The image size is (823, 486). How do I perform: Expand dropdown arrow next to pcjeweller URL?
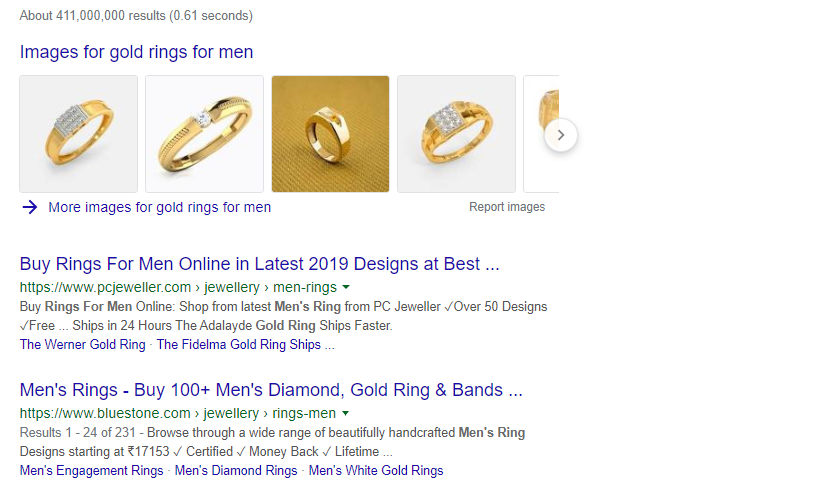pyautogui.click(x=346, y=288)
